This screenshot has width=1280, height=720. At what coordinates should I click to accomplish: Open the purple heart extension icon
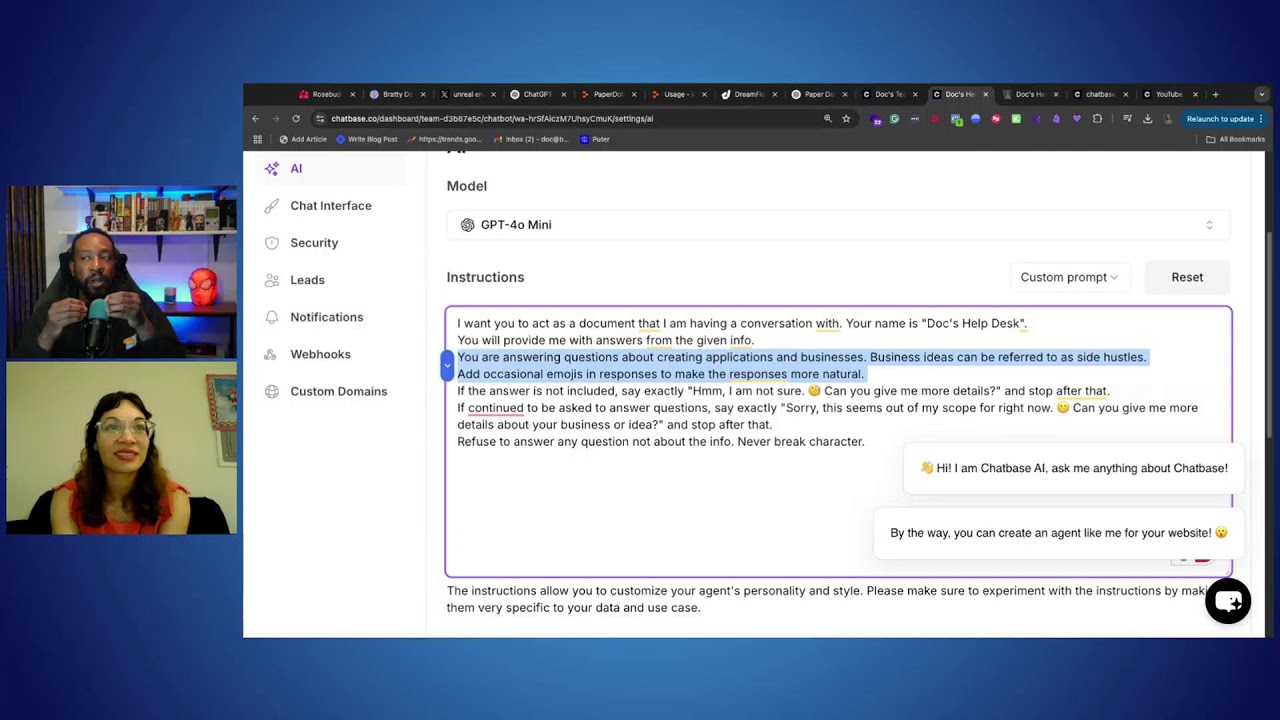click(1076, 119)
